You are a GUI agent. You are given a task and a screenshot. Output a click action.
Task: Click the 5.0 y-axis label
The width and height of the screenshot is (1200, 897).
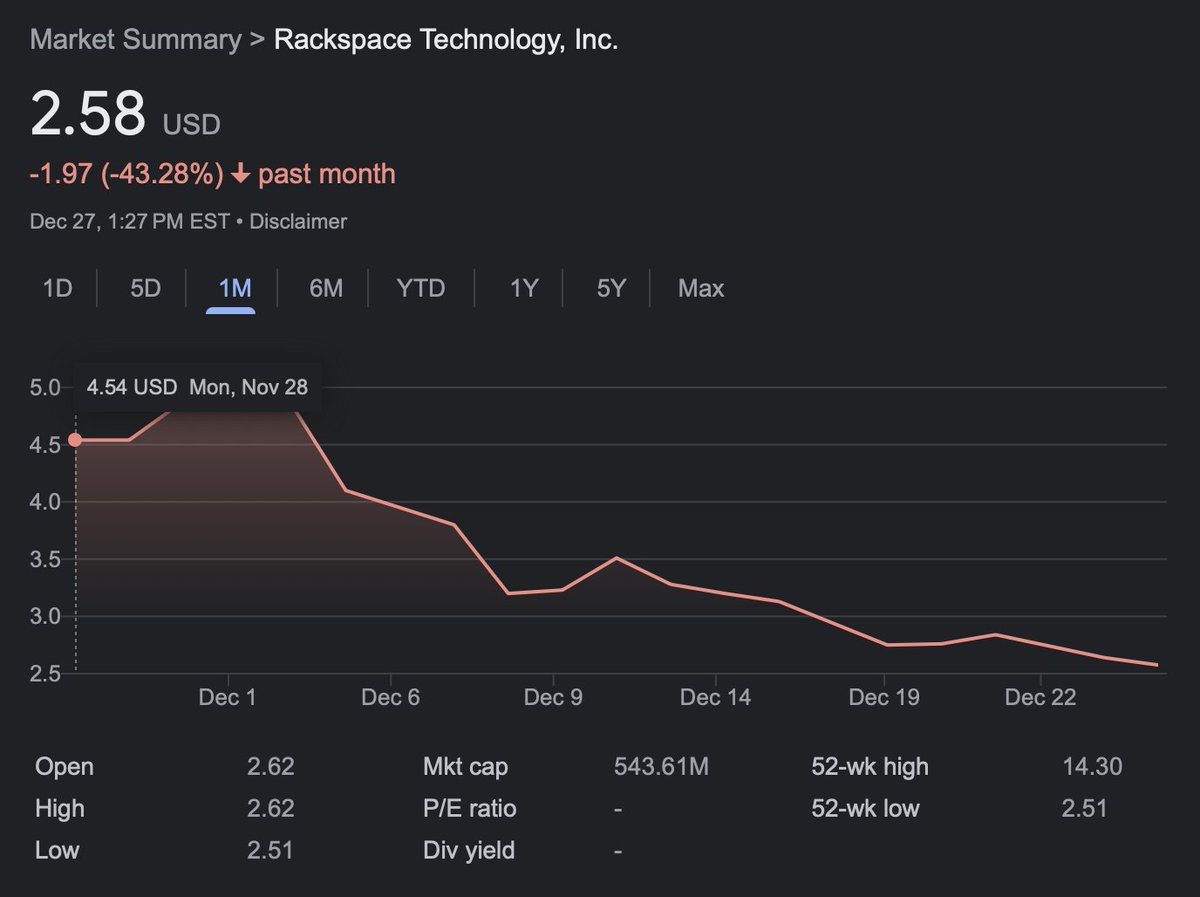pos(46,387)
